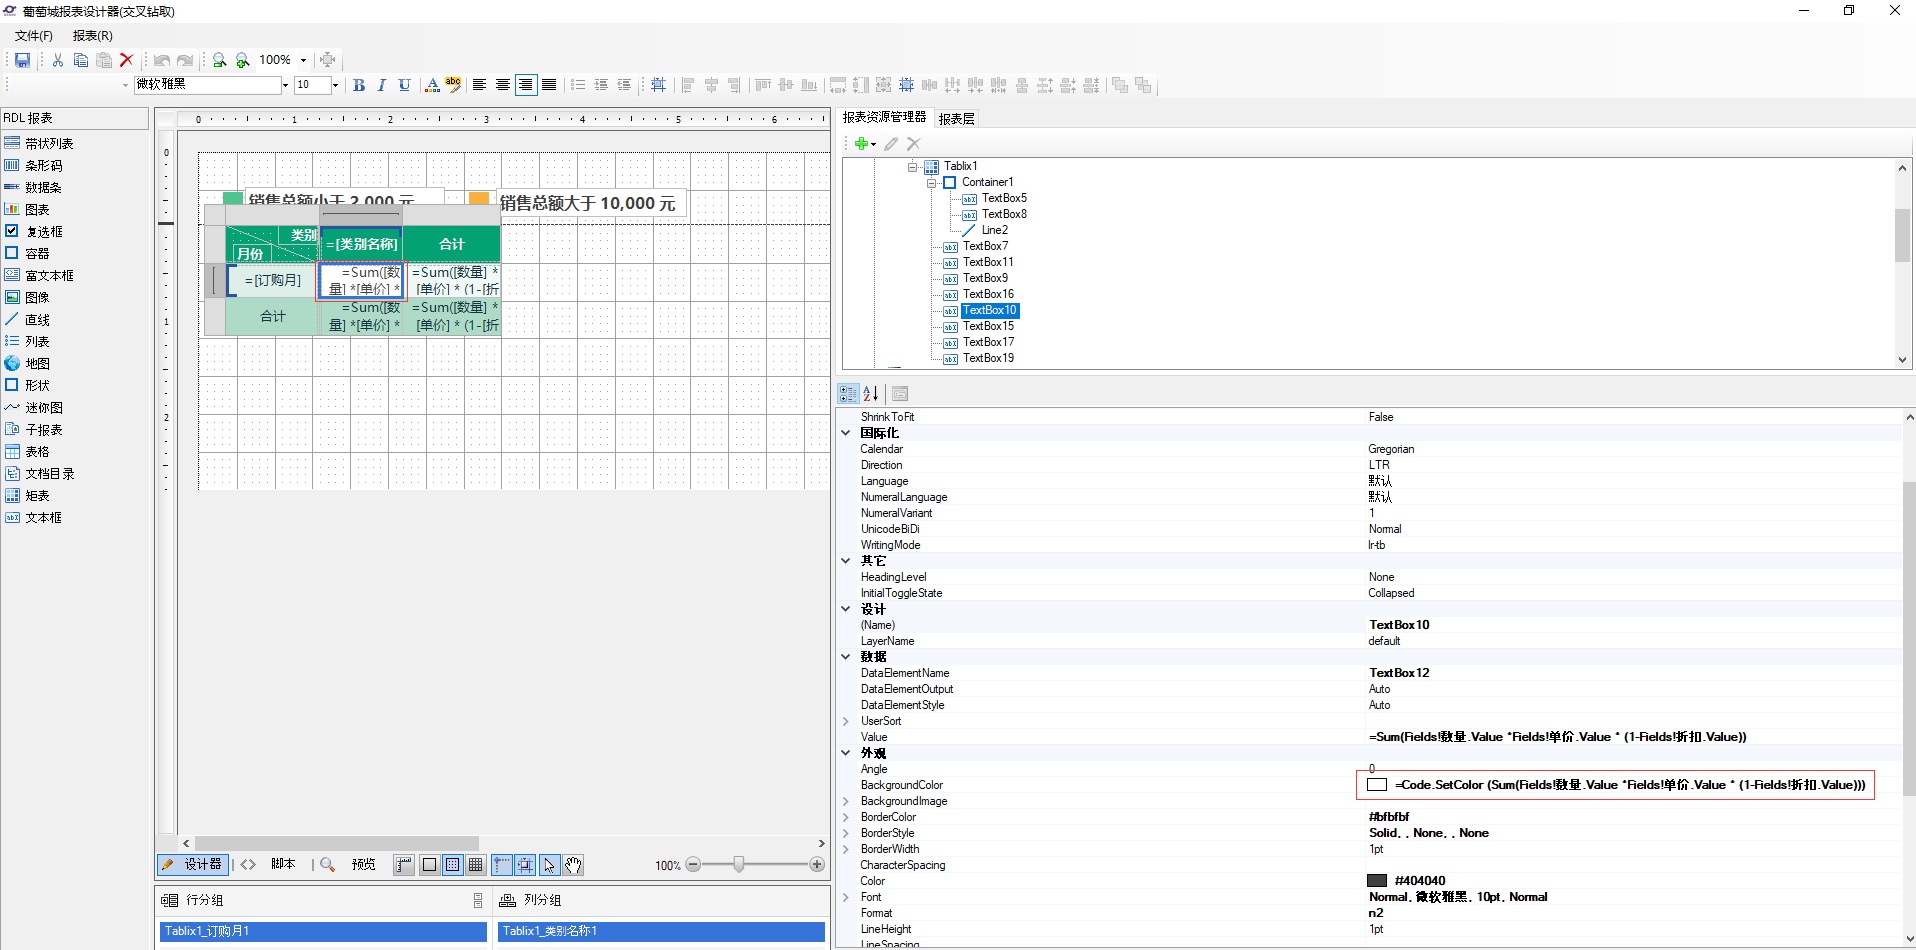
Task: Toggle no-grid display mode
Action: pos(429,865)
